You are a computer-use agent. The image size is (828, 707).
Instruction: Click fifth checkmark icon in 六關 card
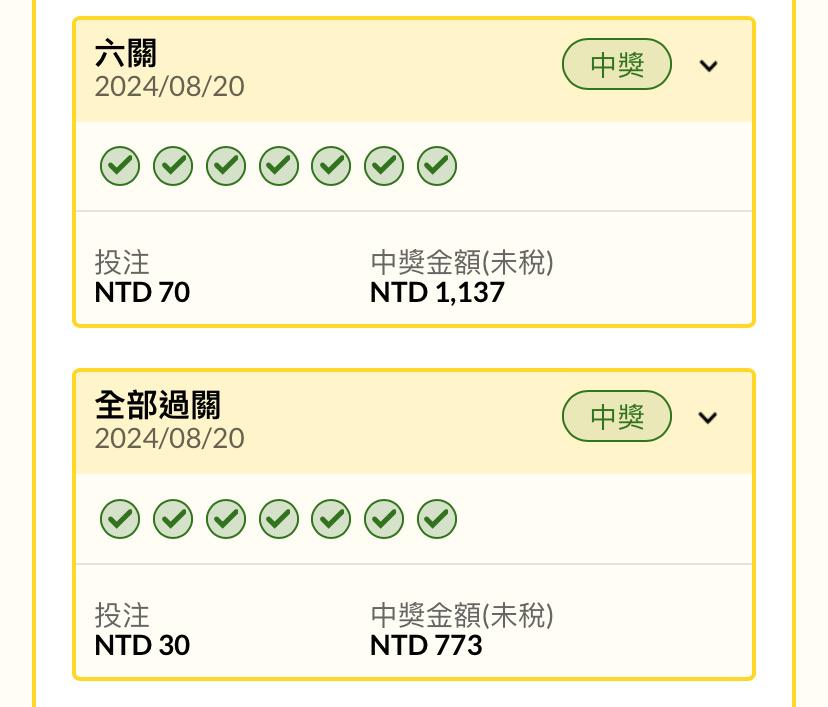(331, 166)
